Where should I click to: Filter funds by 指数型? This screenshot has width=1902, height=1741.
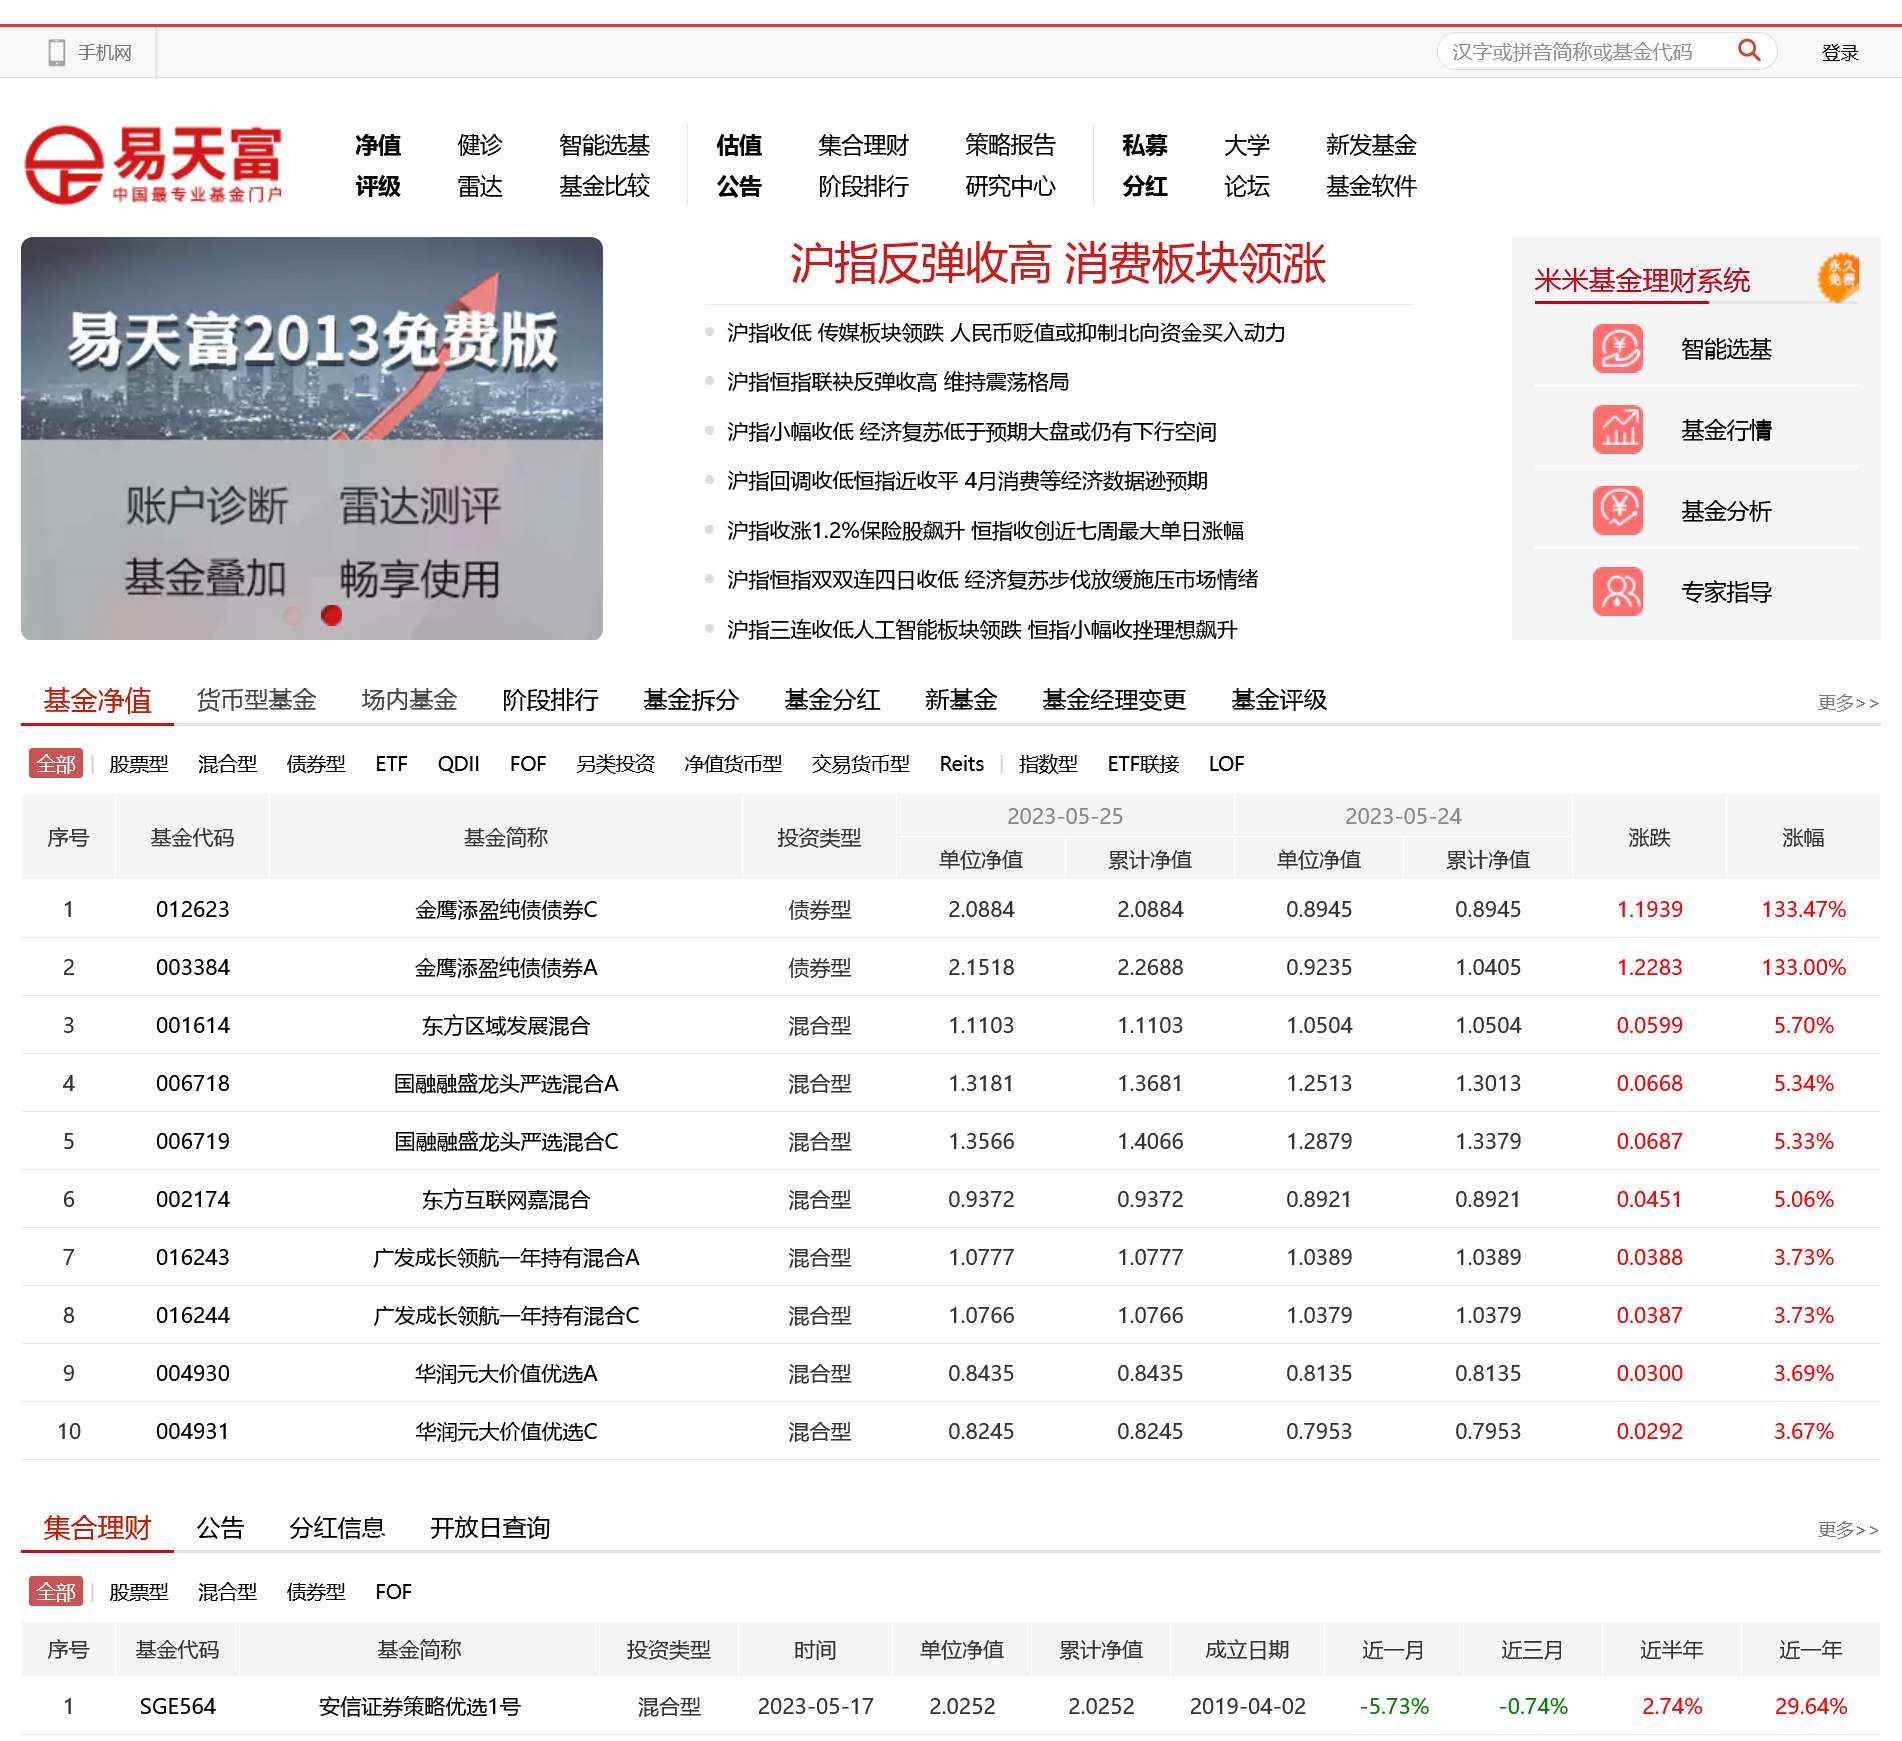click(1048, 764)
